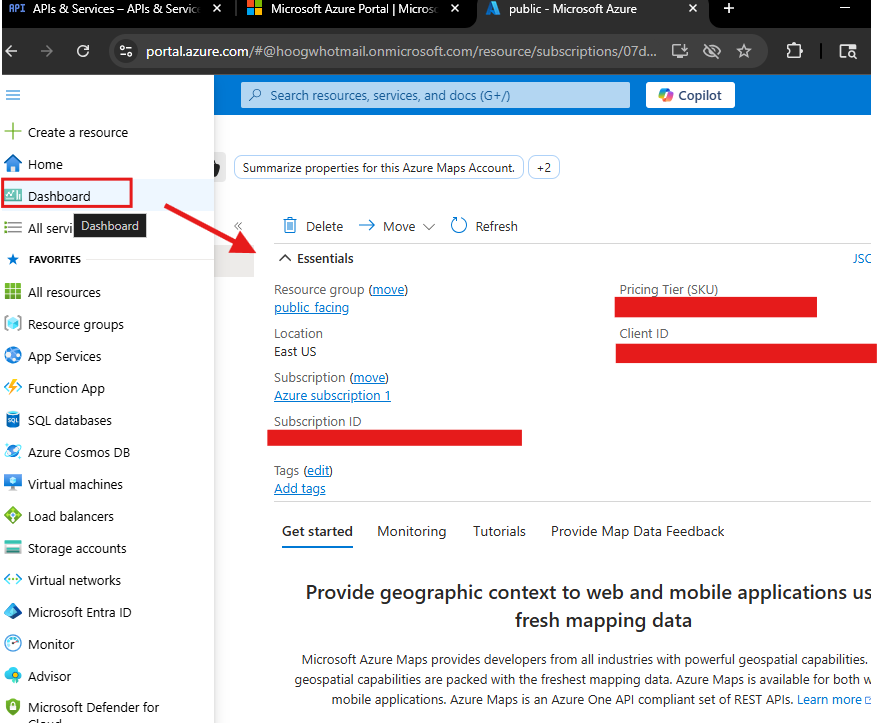Click the FAVORITES star icon
The image size is (877, 723).
pos(13,259)
